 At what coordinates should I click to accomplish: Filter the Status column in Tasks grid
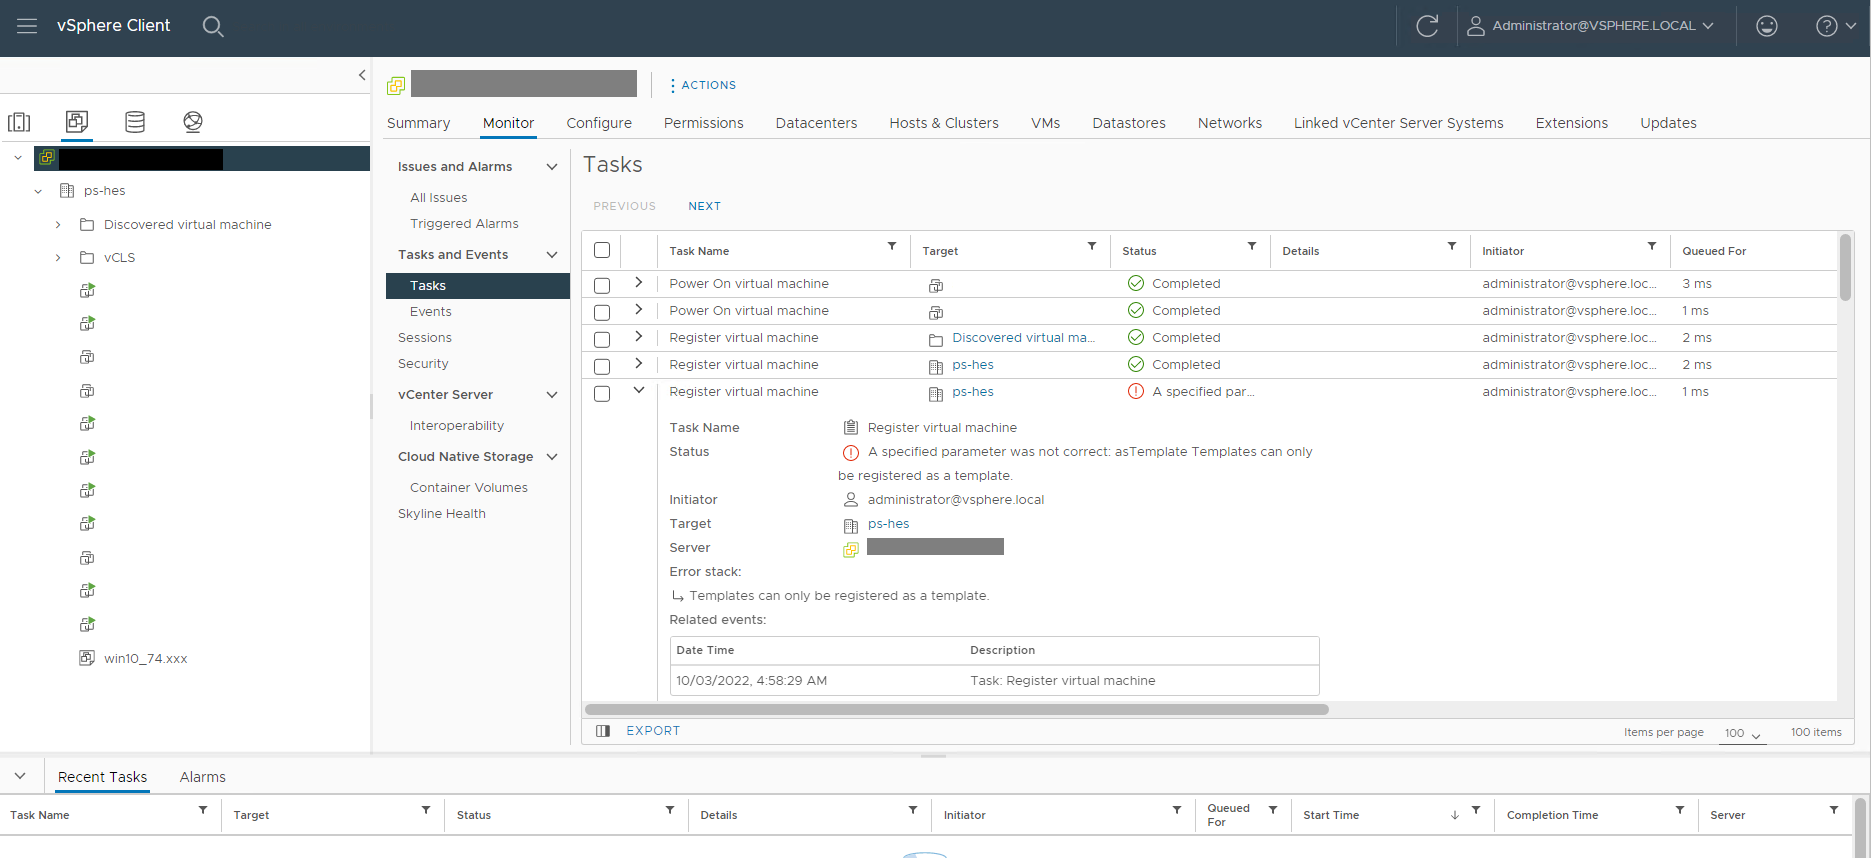pyautogui.click(x=1252, y=246)
